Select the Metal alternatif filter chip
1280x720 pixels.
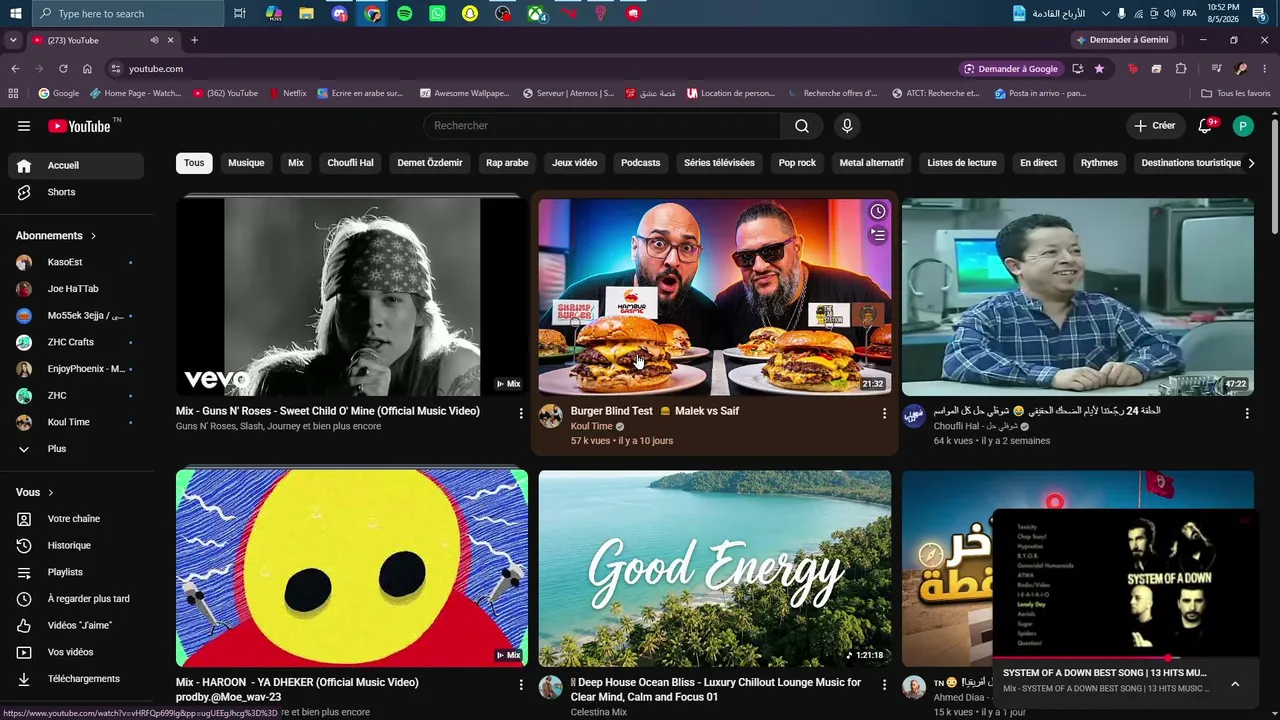tap(871, 163)
